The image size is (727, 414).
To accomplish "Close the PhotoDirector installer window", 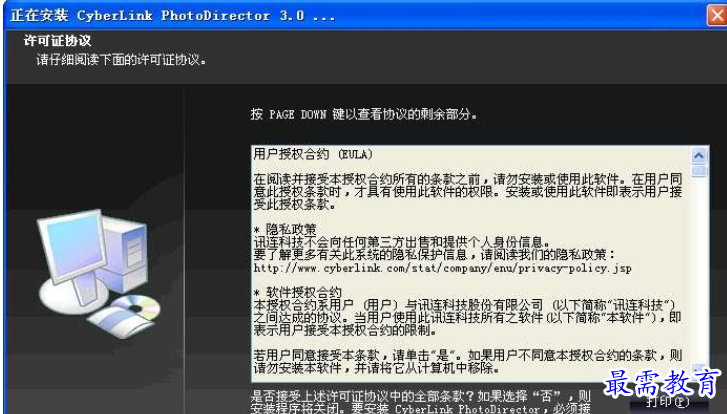I will click(717, 15).
